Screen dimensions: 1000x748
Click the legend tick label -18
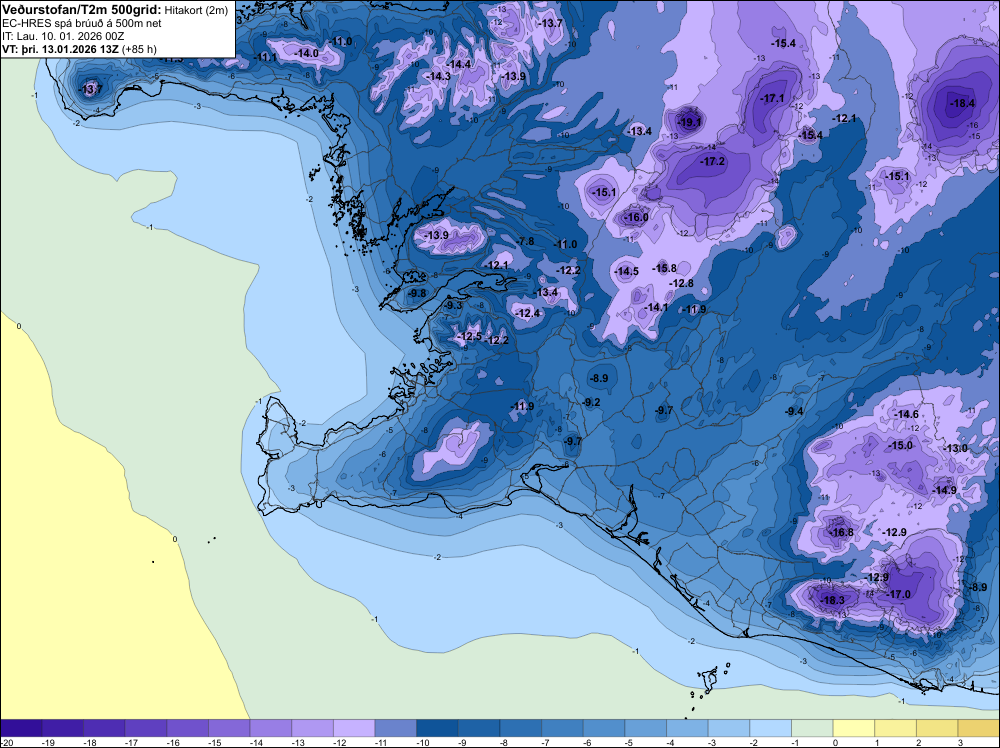(x=89, y=742)
